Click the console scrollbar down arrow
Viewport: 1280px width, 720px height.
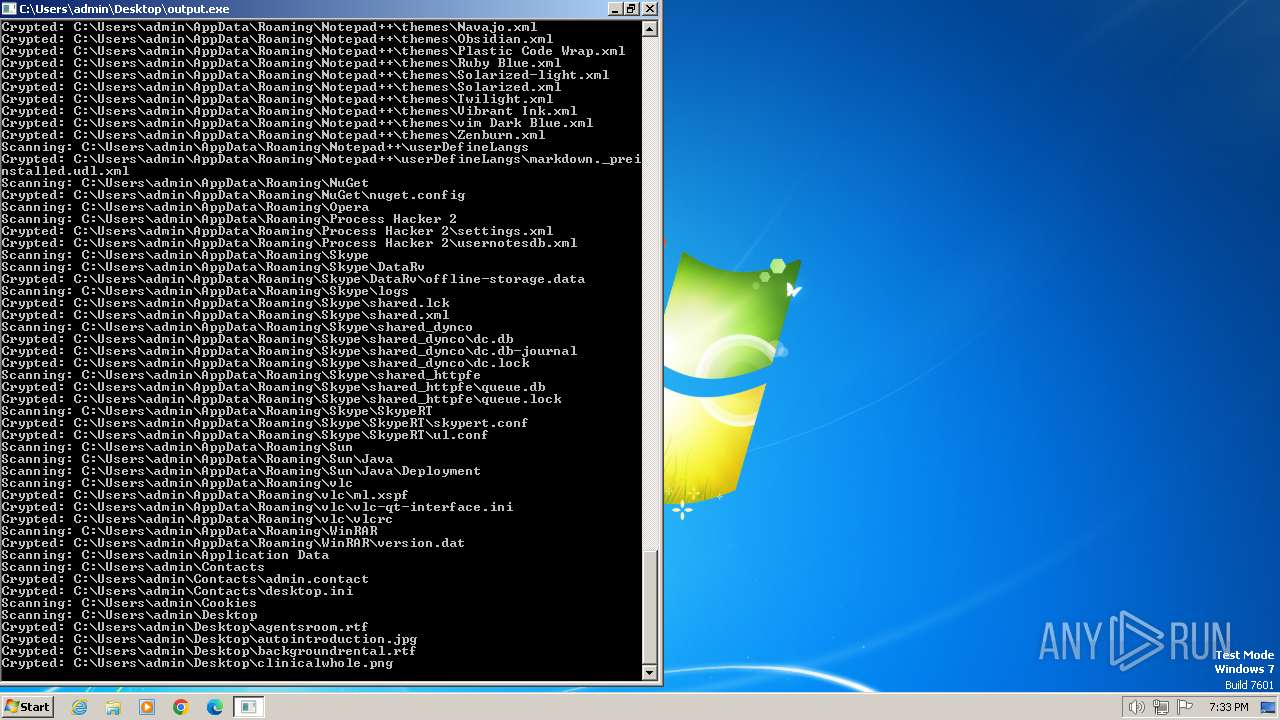coord(650,673)
